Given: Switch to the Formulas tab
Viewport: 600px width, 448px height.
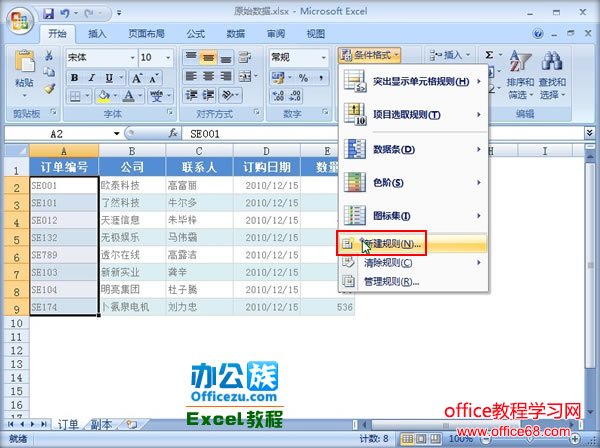Looking at the screenshot, I should click(196, 34).
